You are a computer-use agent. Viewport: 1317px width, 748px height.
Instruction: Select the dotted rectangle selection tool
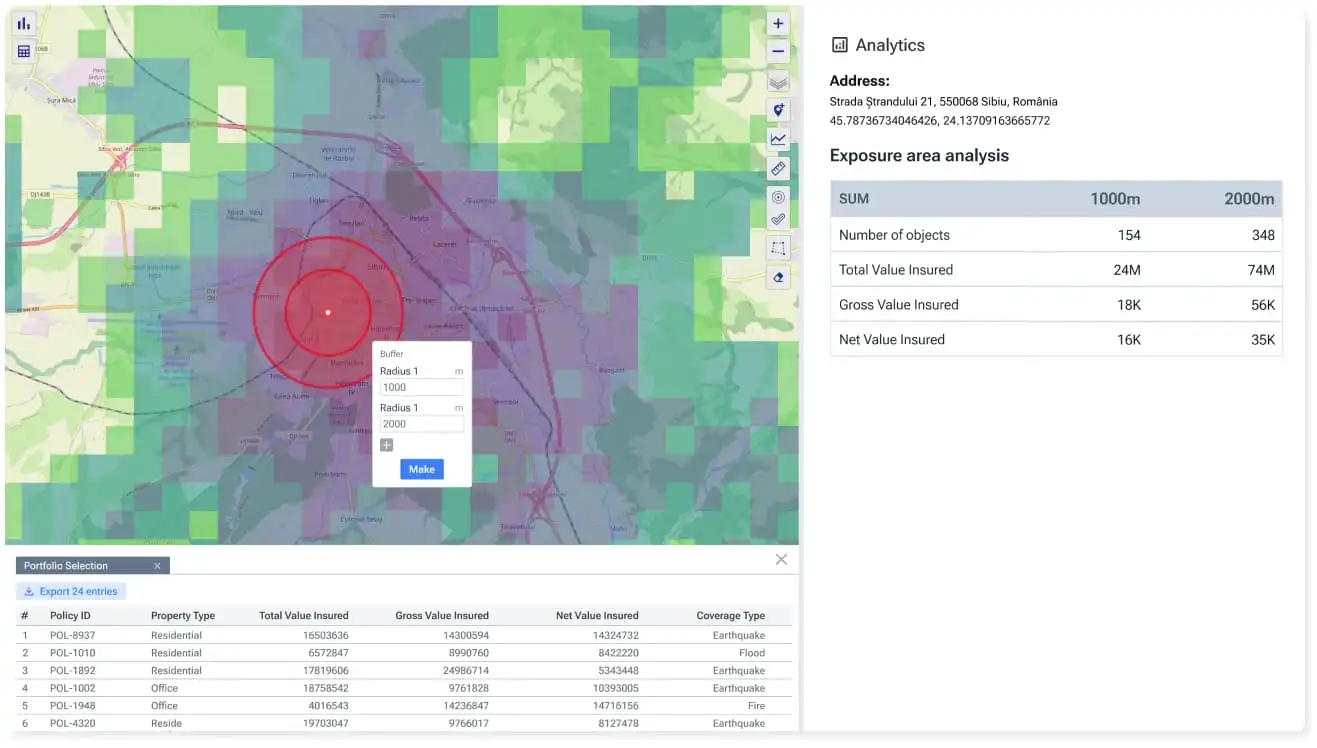[x=778, y=248]
